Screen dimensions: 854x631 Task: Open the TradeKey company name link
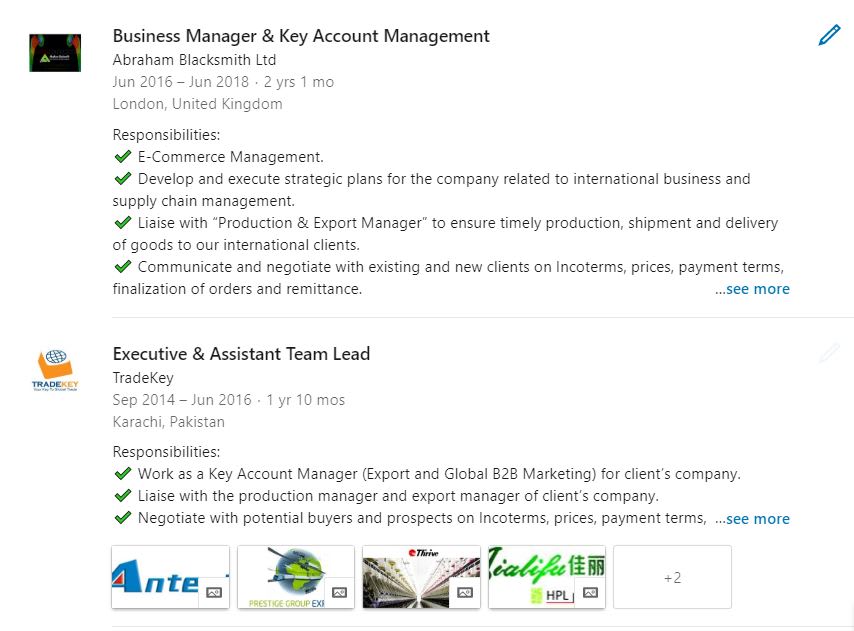(143, 378)
